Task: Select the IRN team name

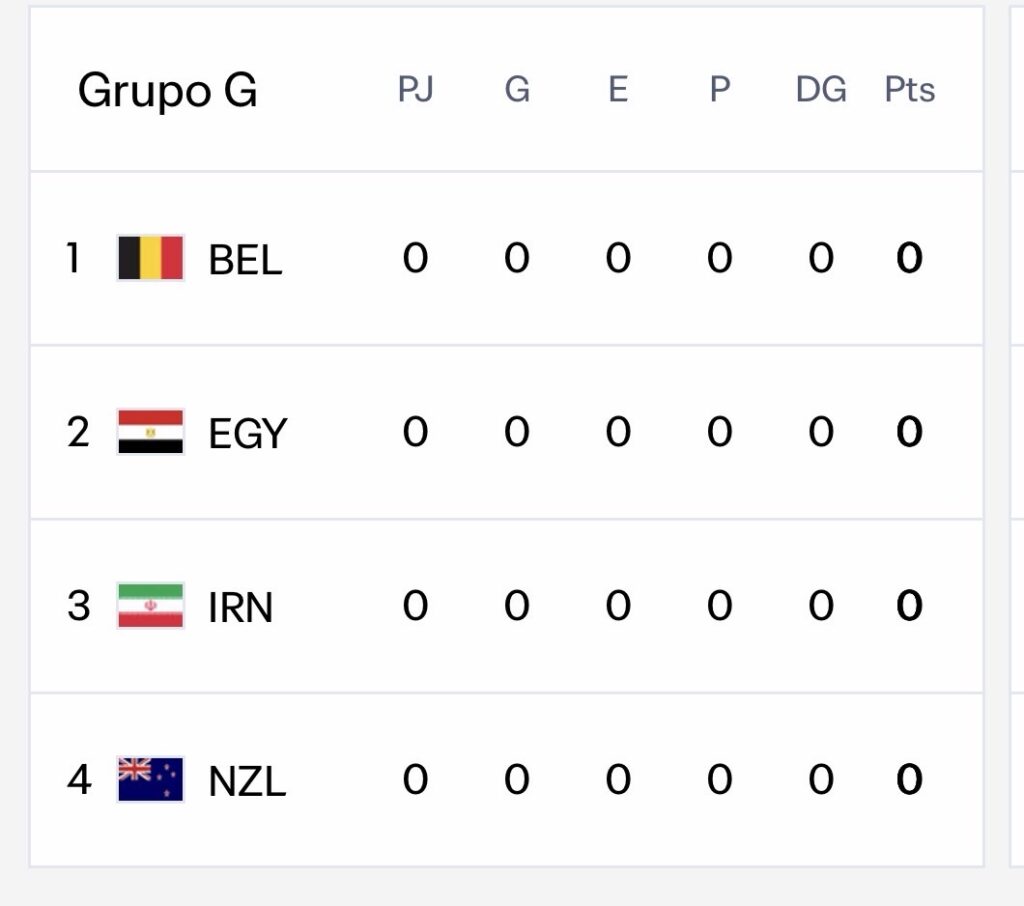Action: 240,607
